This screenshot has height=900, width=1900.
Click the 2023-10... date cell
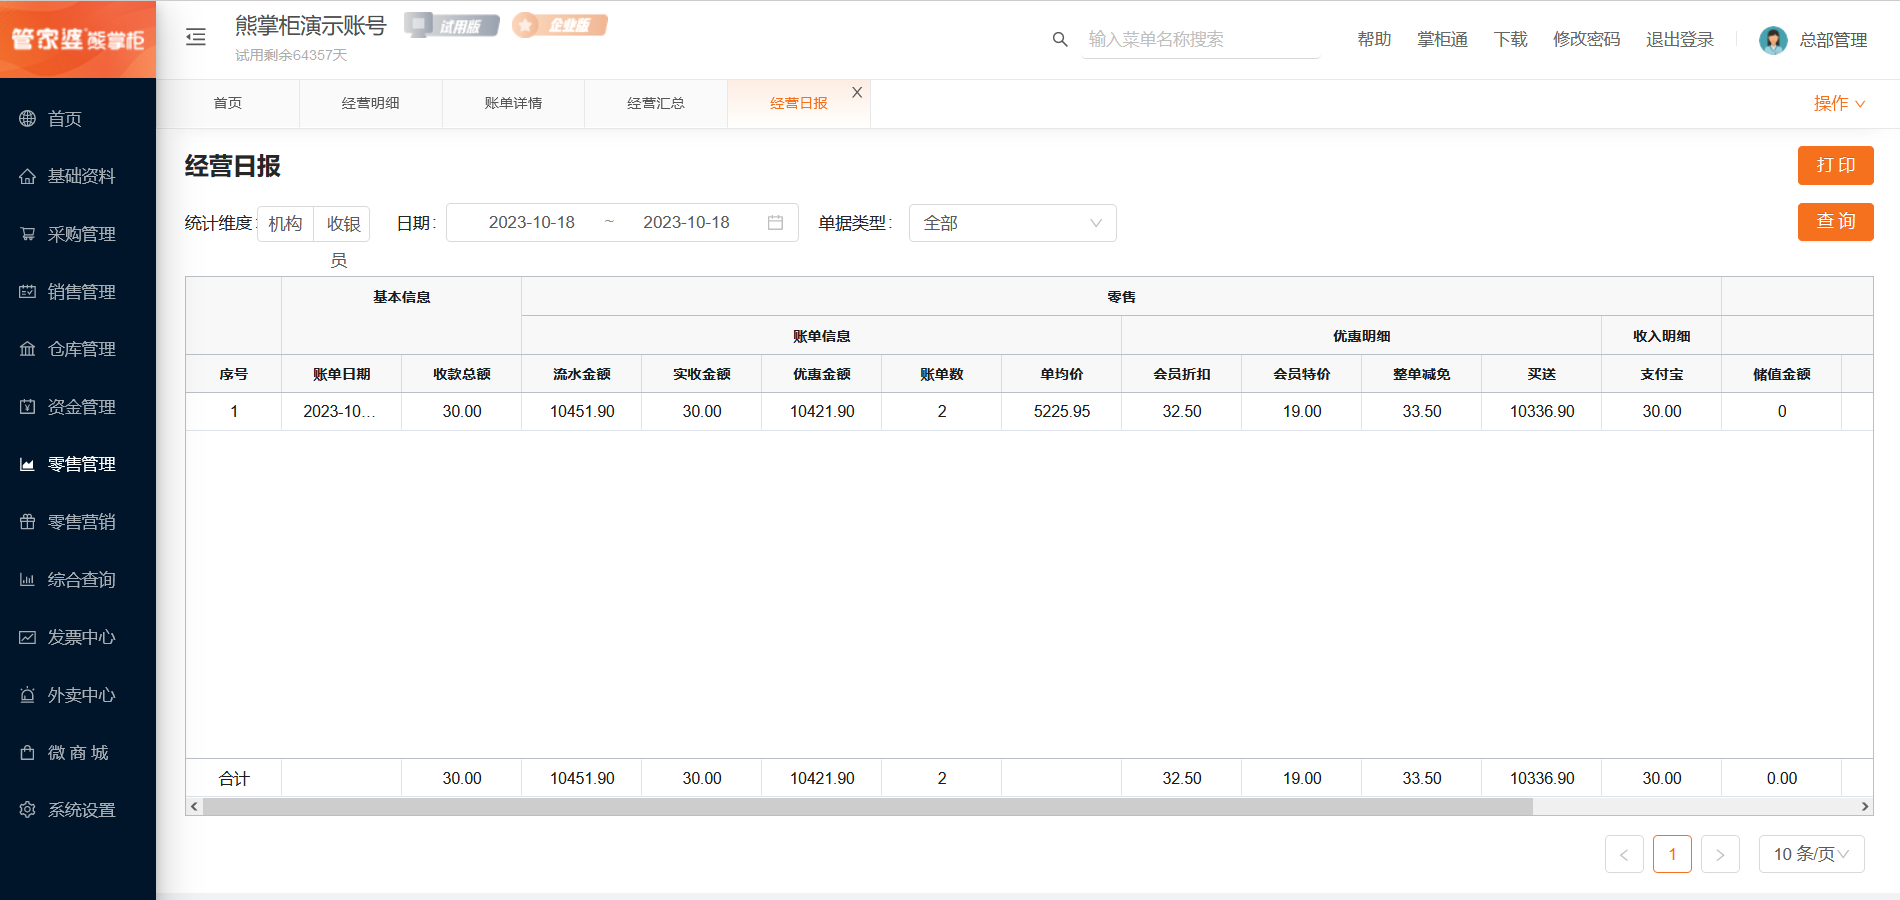coord(340,411)
